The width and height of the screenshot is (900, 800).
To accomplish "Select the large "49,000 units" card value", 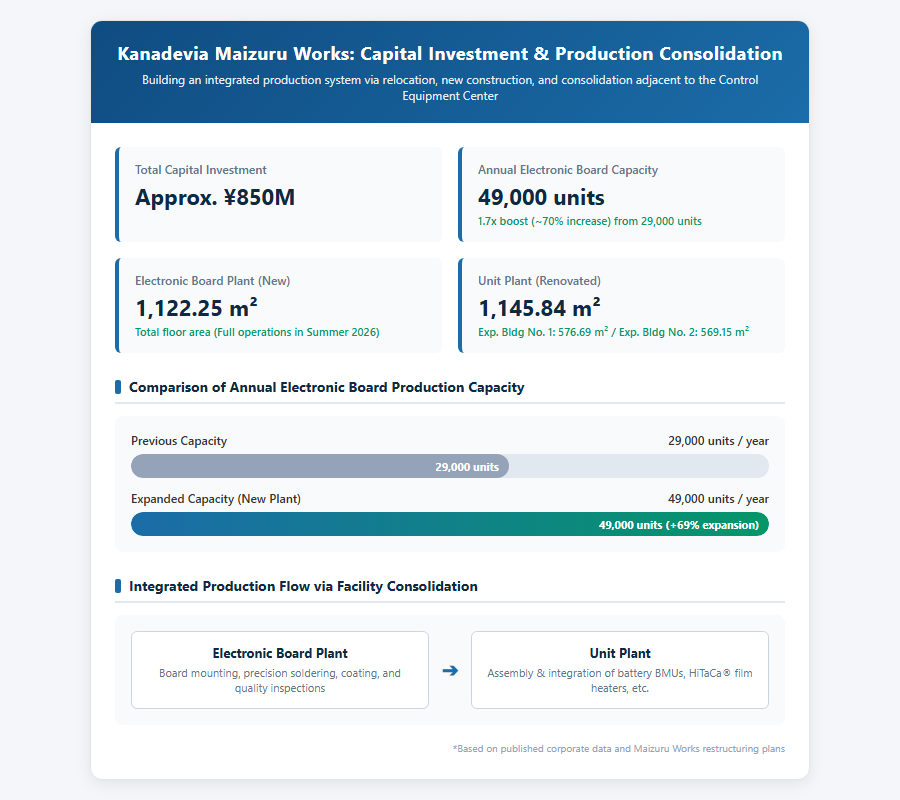I will [x=541, y=197].
